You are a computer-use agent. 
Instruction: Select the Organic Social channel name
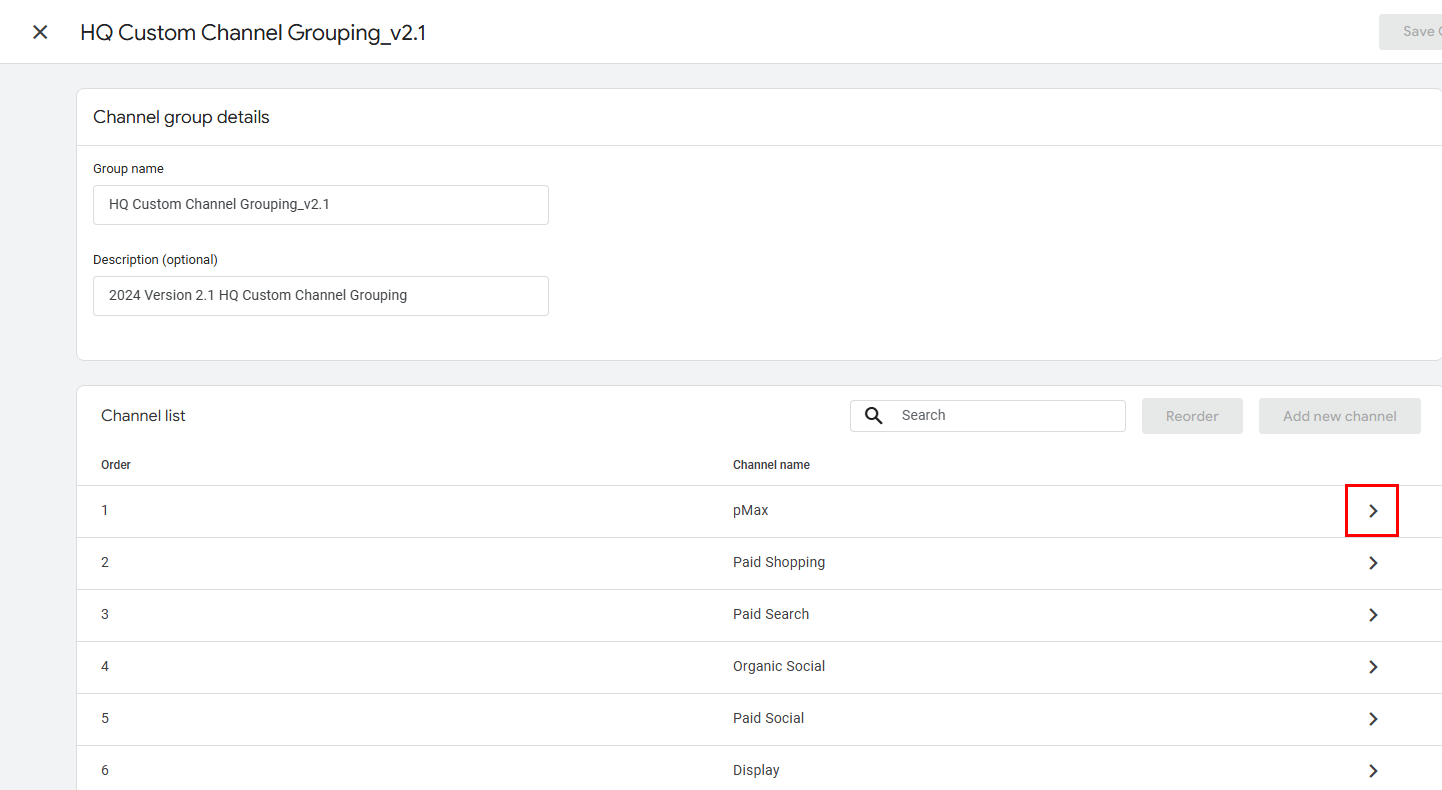[x=778, y=667]
